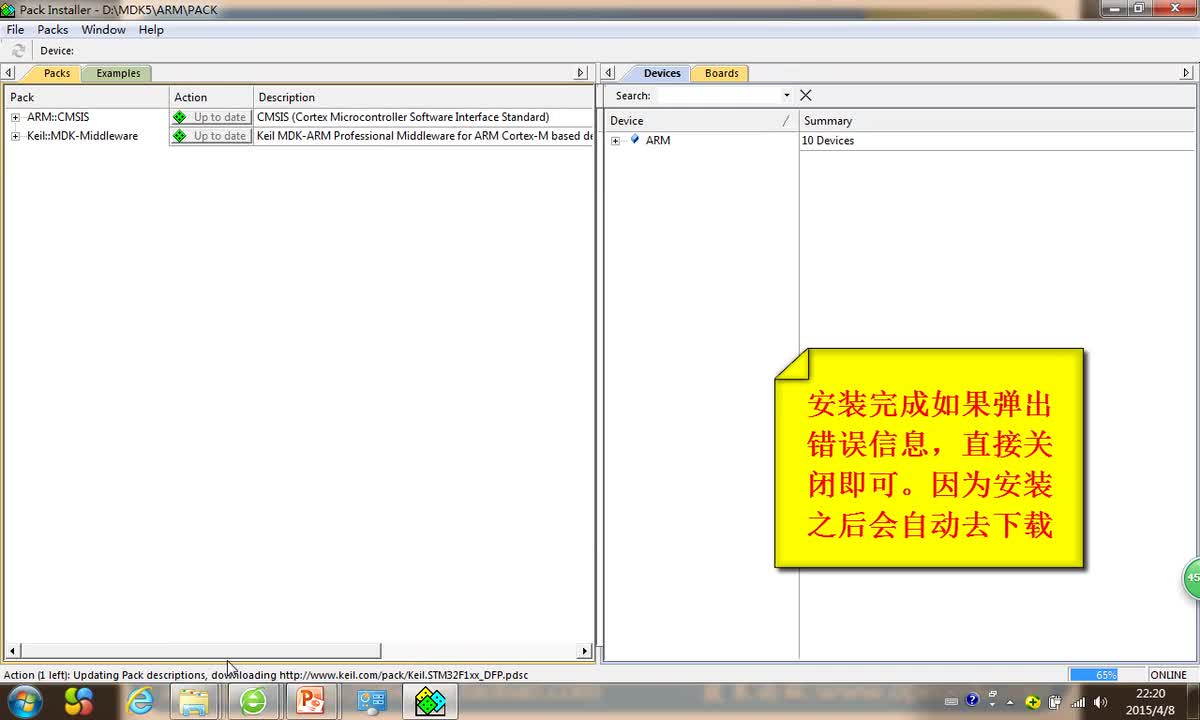Click Up to date button for ARM::CMSIS
This screenshot has height=720, width=1200.
click(211, 117)
